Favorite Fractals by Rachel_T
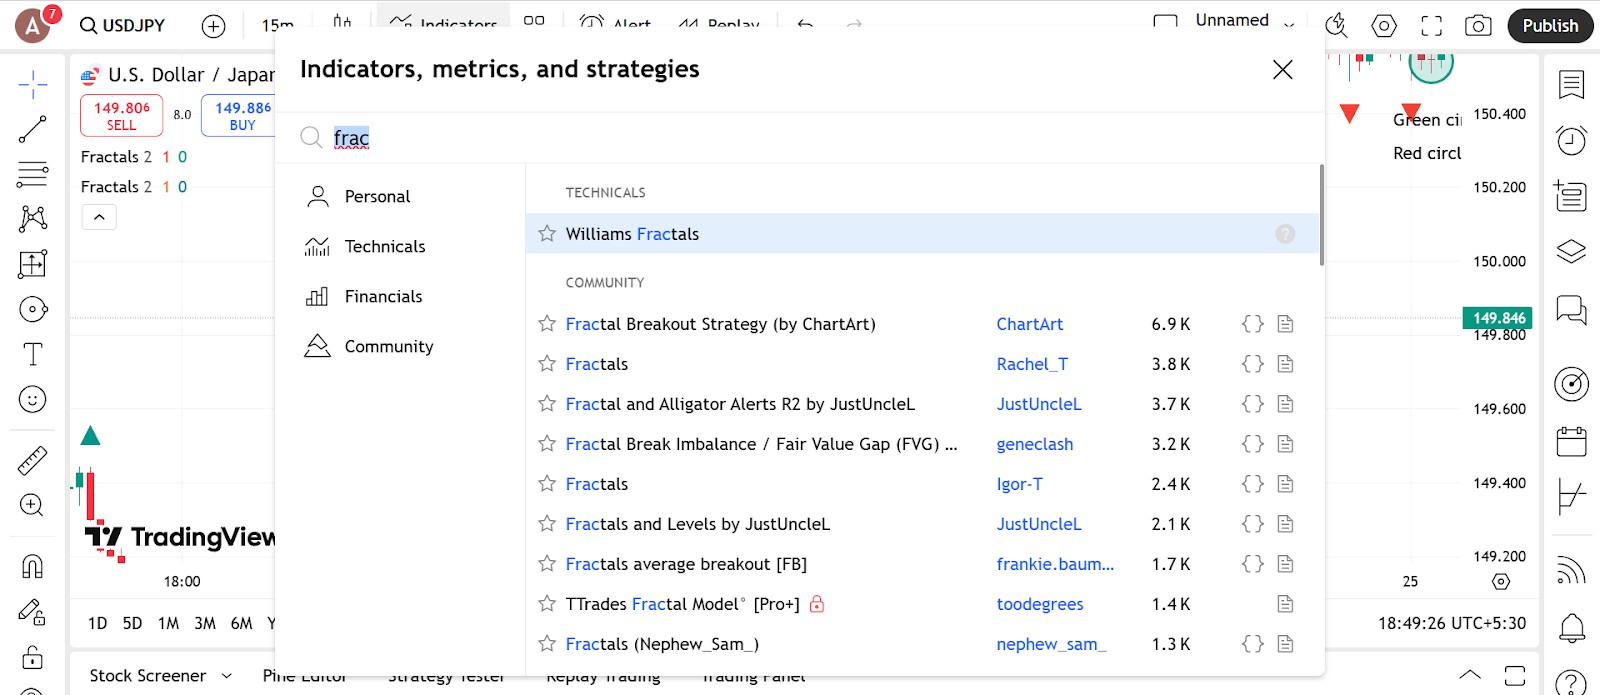This screenshot has height=695, width=1600. [x=547, y=363]
